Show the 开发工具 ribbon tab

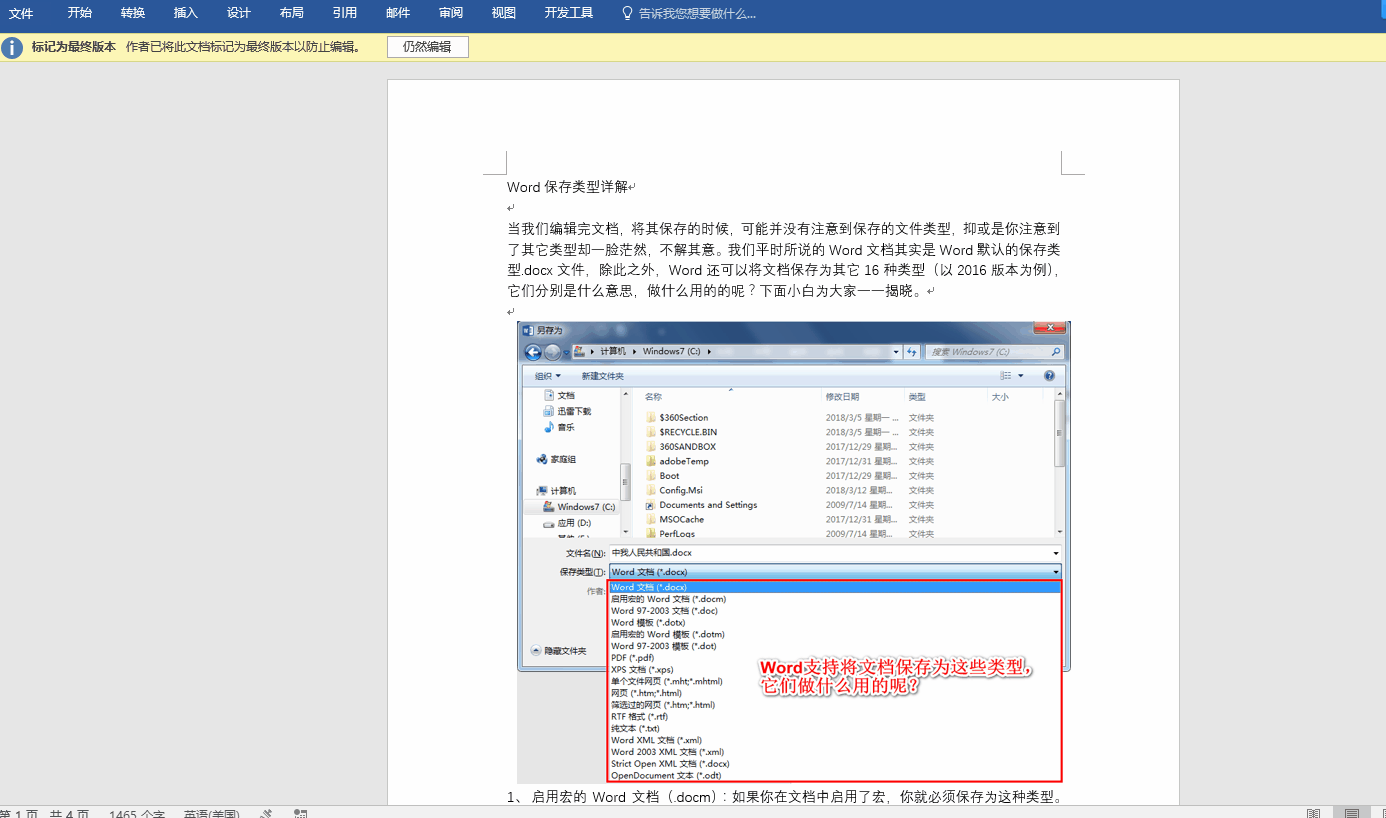pyautogui.click(x=569, y=13)
